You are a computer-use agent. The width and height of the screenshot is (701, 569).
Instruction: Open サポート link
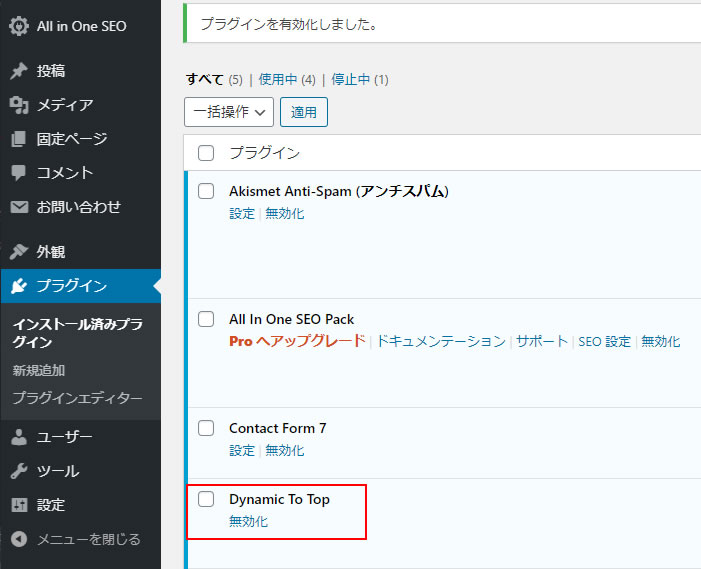coord(542,341)
